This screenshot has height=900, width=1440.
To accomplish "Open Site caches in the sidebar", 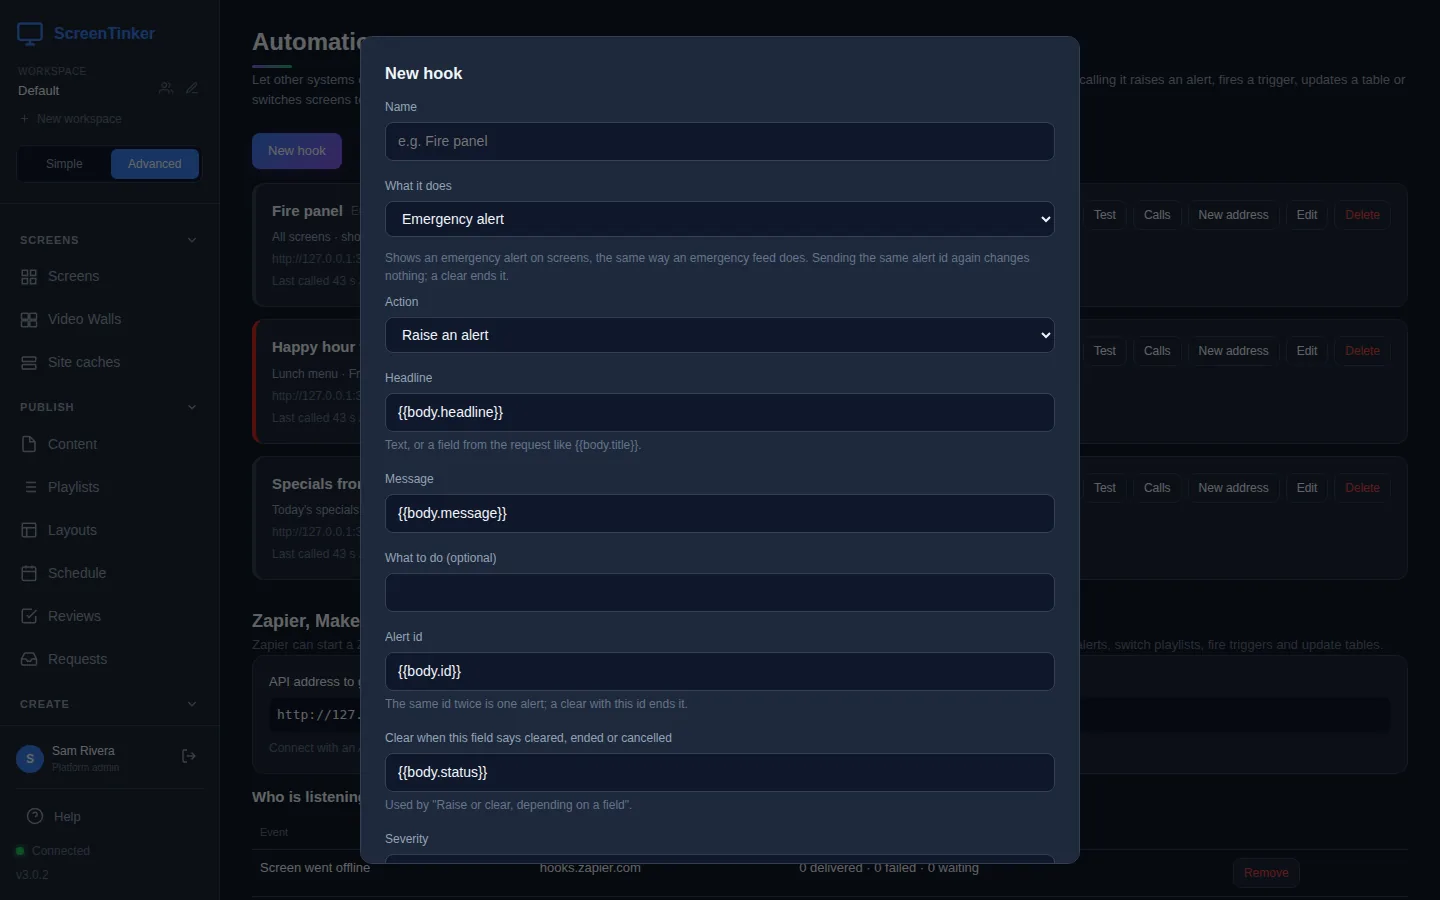I will click(x=110, y=363).
